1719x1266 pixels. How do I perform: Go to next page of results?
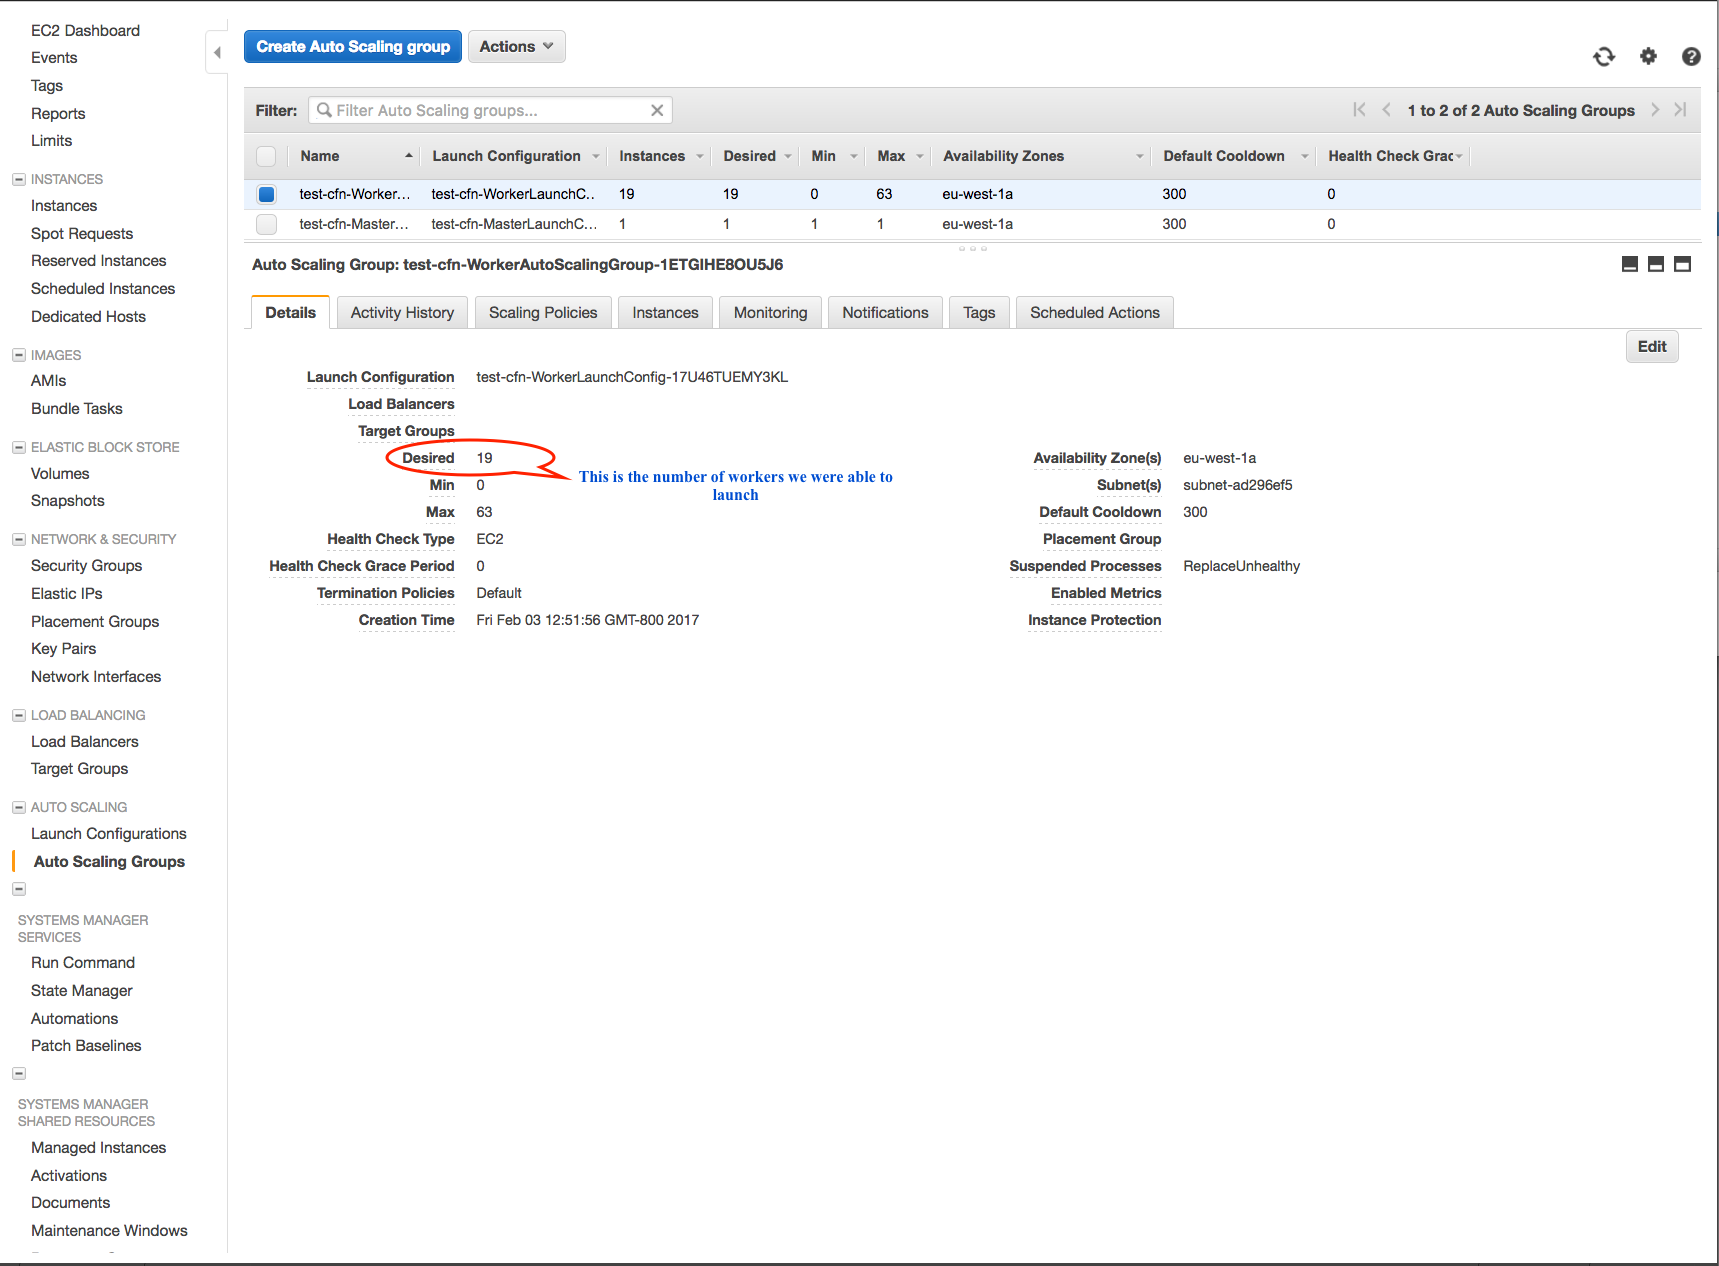(1655, 110)
